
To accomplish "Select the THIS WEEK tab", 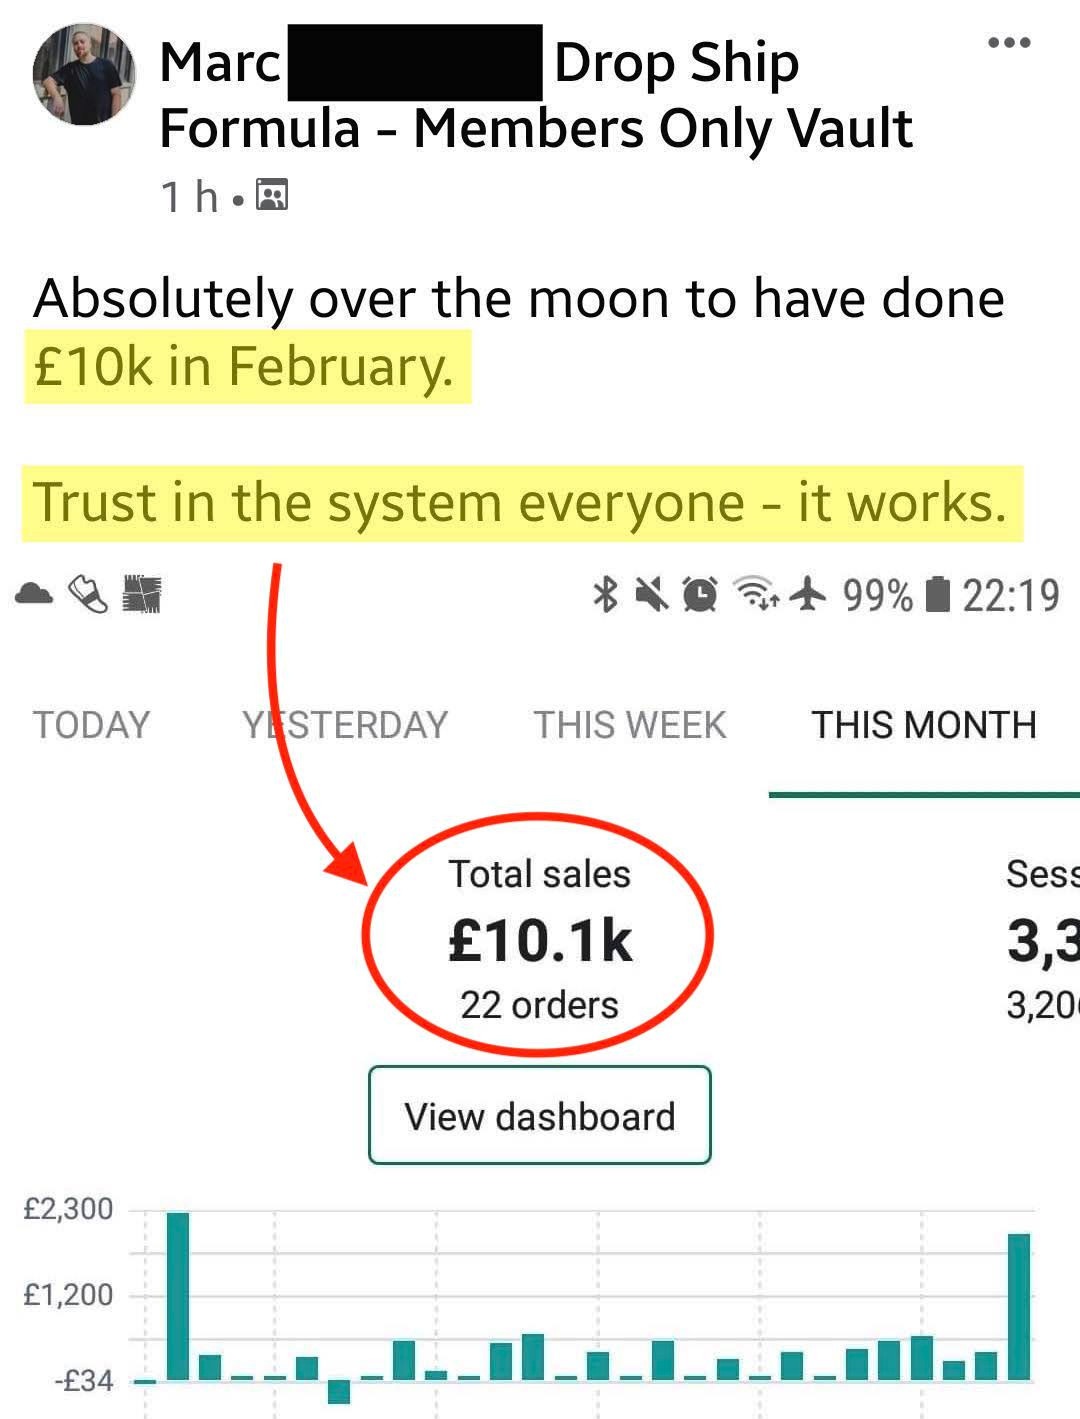I will coord(630,725).
